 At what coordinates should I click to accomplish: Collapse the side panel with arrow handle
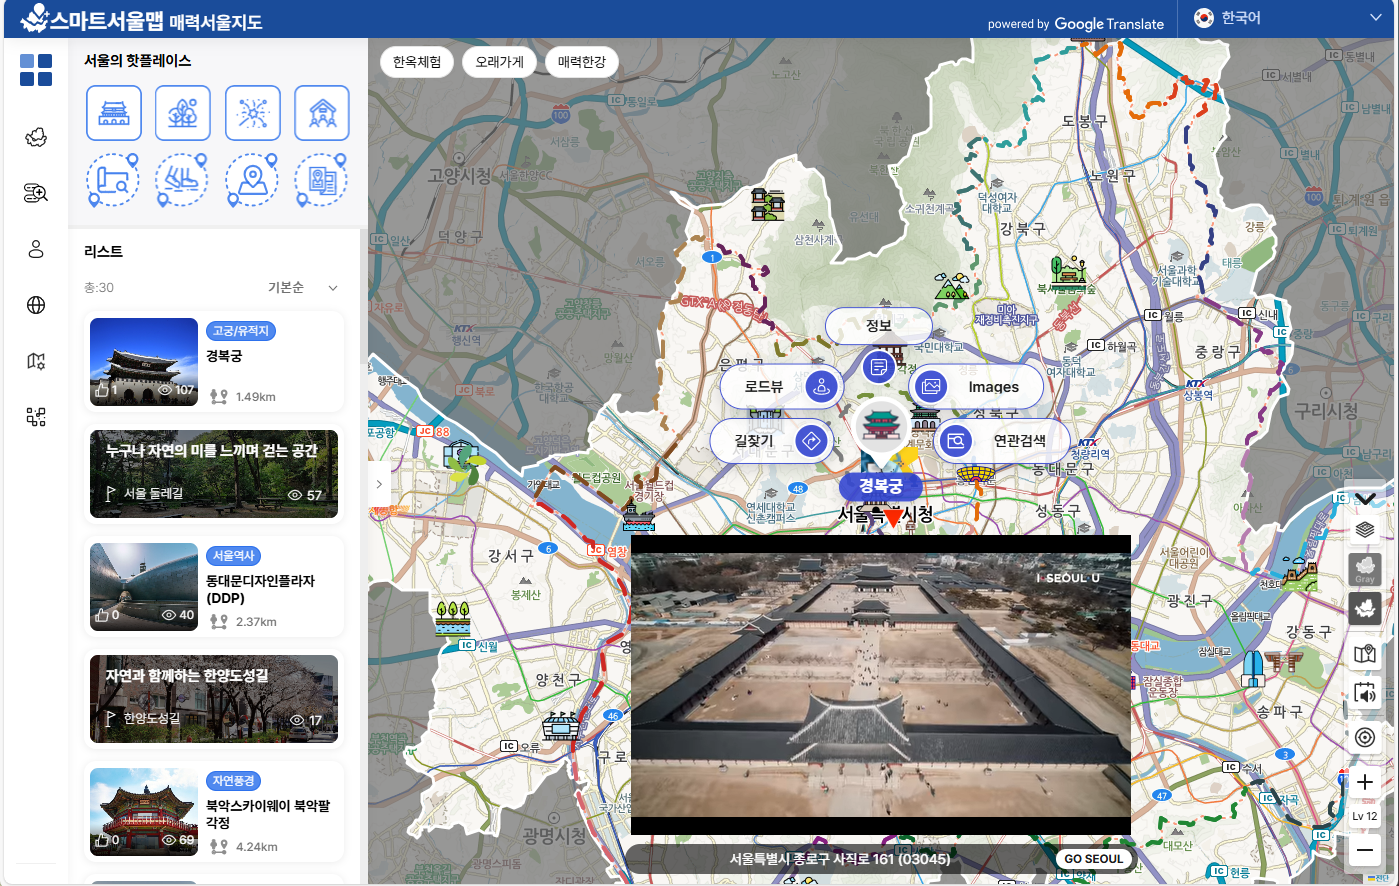tap(379, 484)
